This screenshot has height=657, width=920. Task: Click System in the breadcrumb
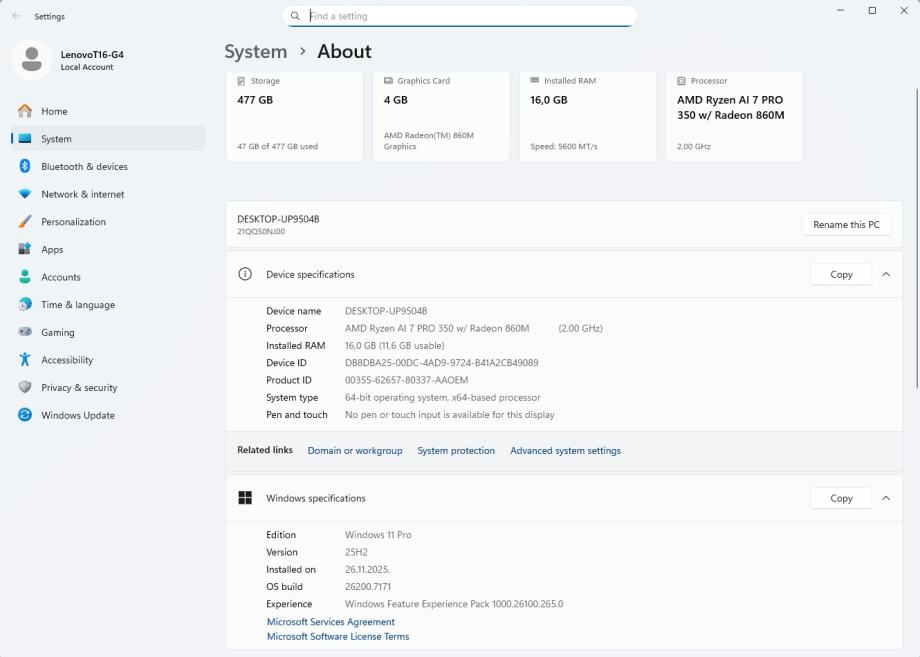pos(255,52)
